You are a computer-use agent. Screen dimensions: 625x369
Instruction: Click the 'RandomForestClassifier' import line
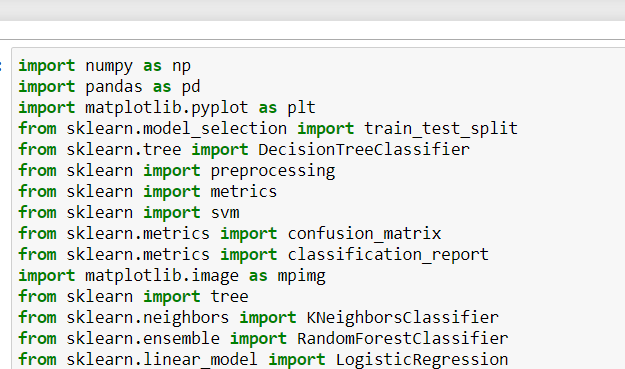pos(263,339)
